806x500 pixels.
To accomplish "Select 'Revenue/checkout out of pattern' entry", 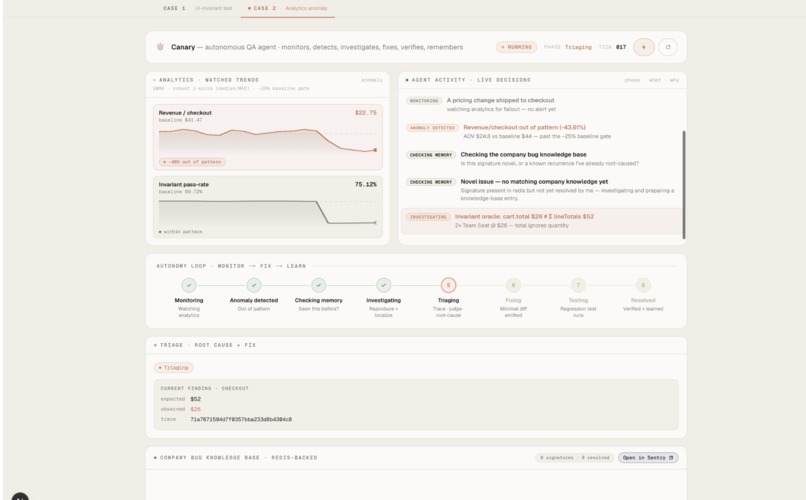I will tap(542, 132).
